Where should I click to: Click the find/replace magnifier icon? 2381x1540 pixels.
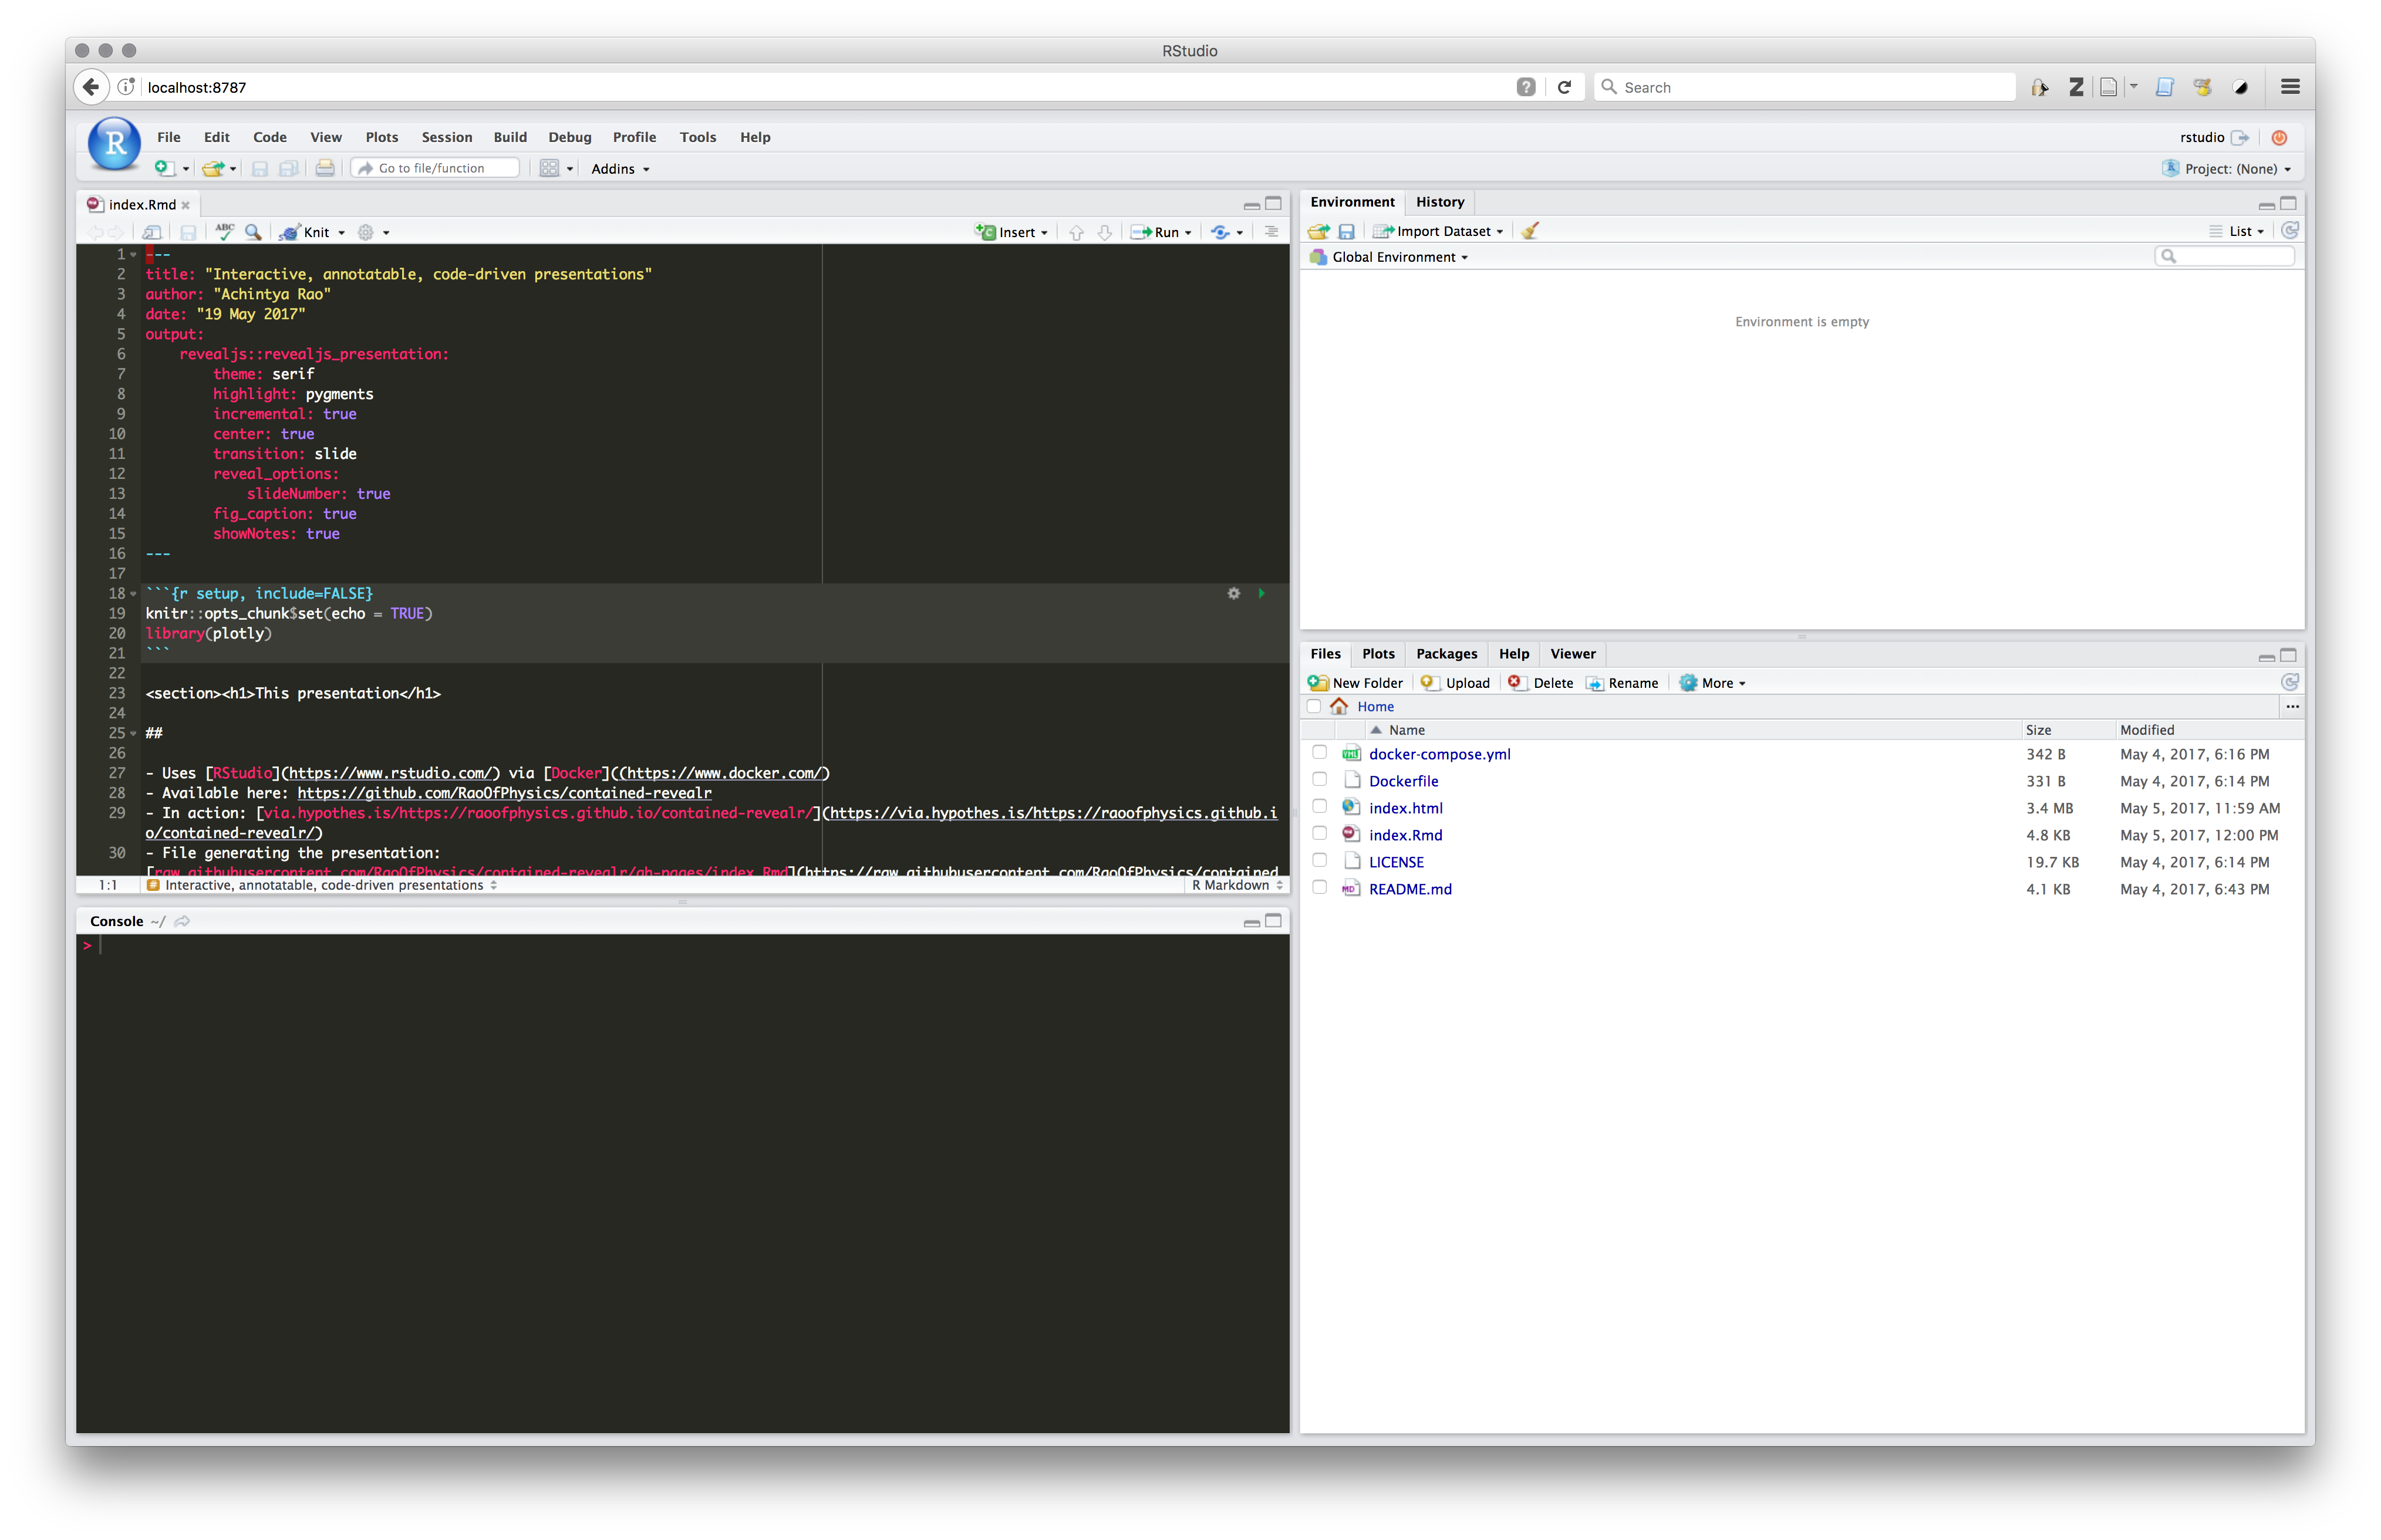(x=253, y=232)
